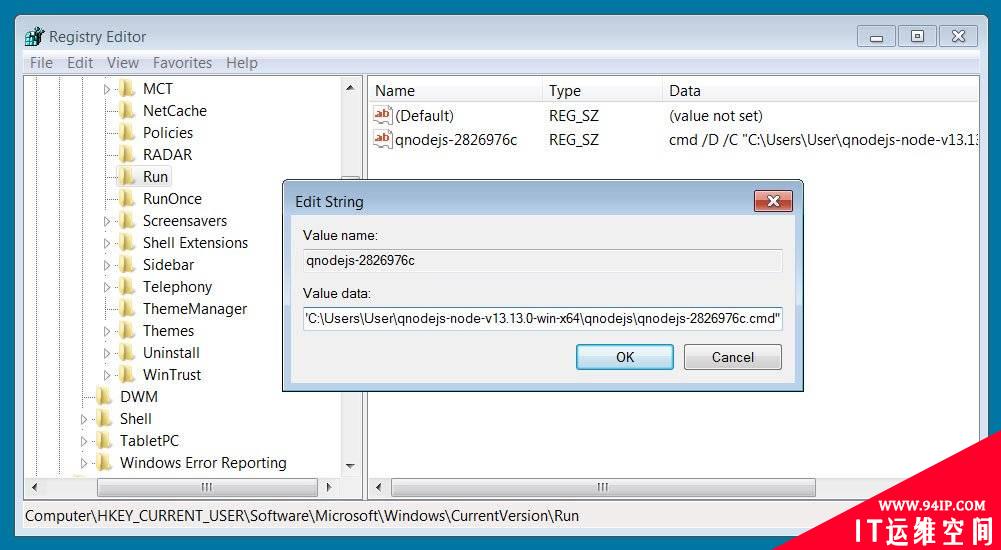Click the "(value not set)" data cell
This screenshot has width=1001, height=550.
point(716,116)
